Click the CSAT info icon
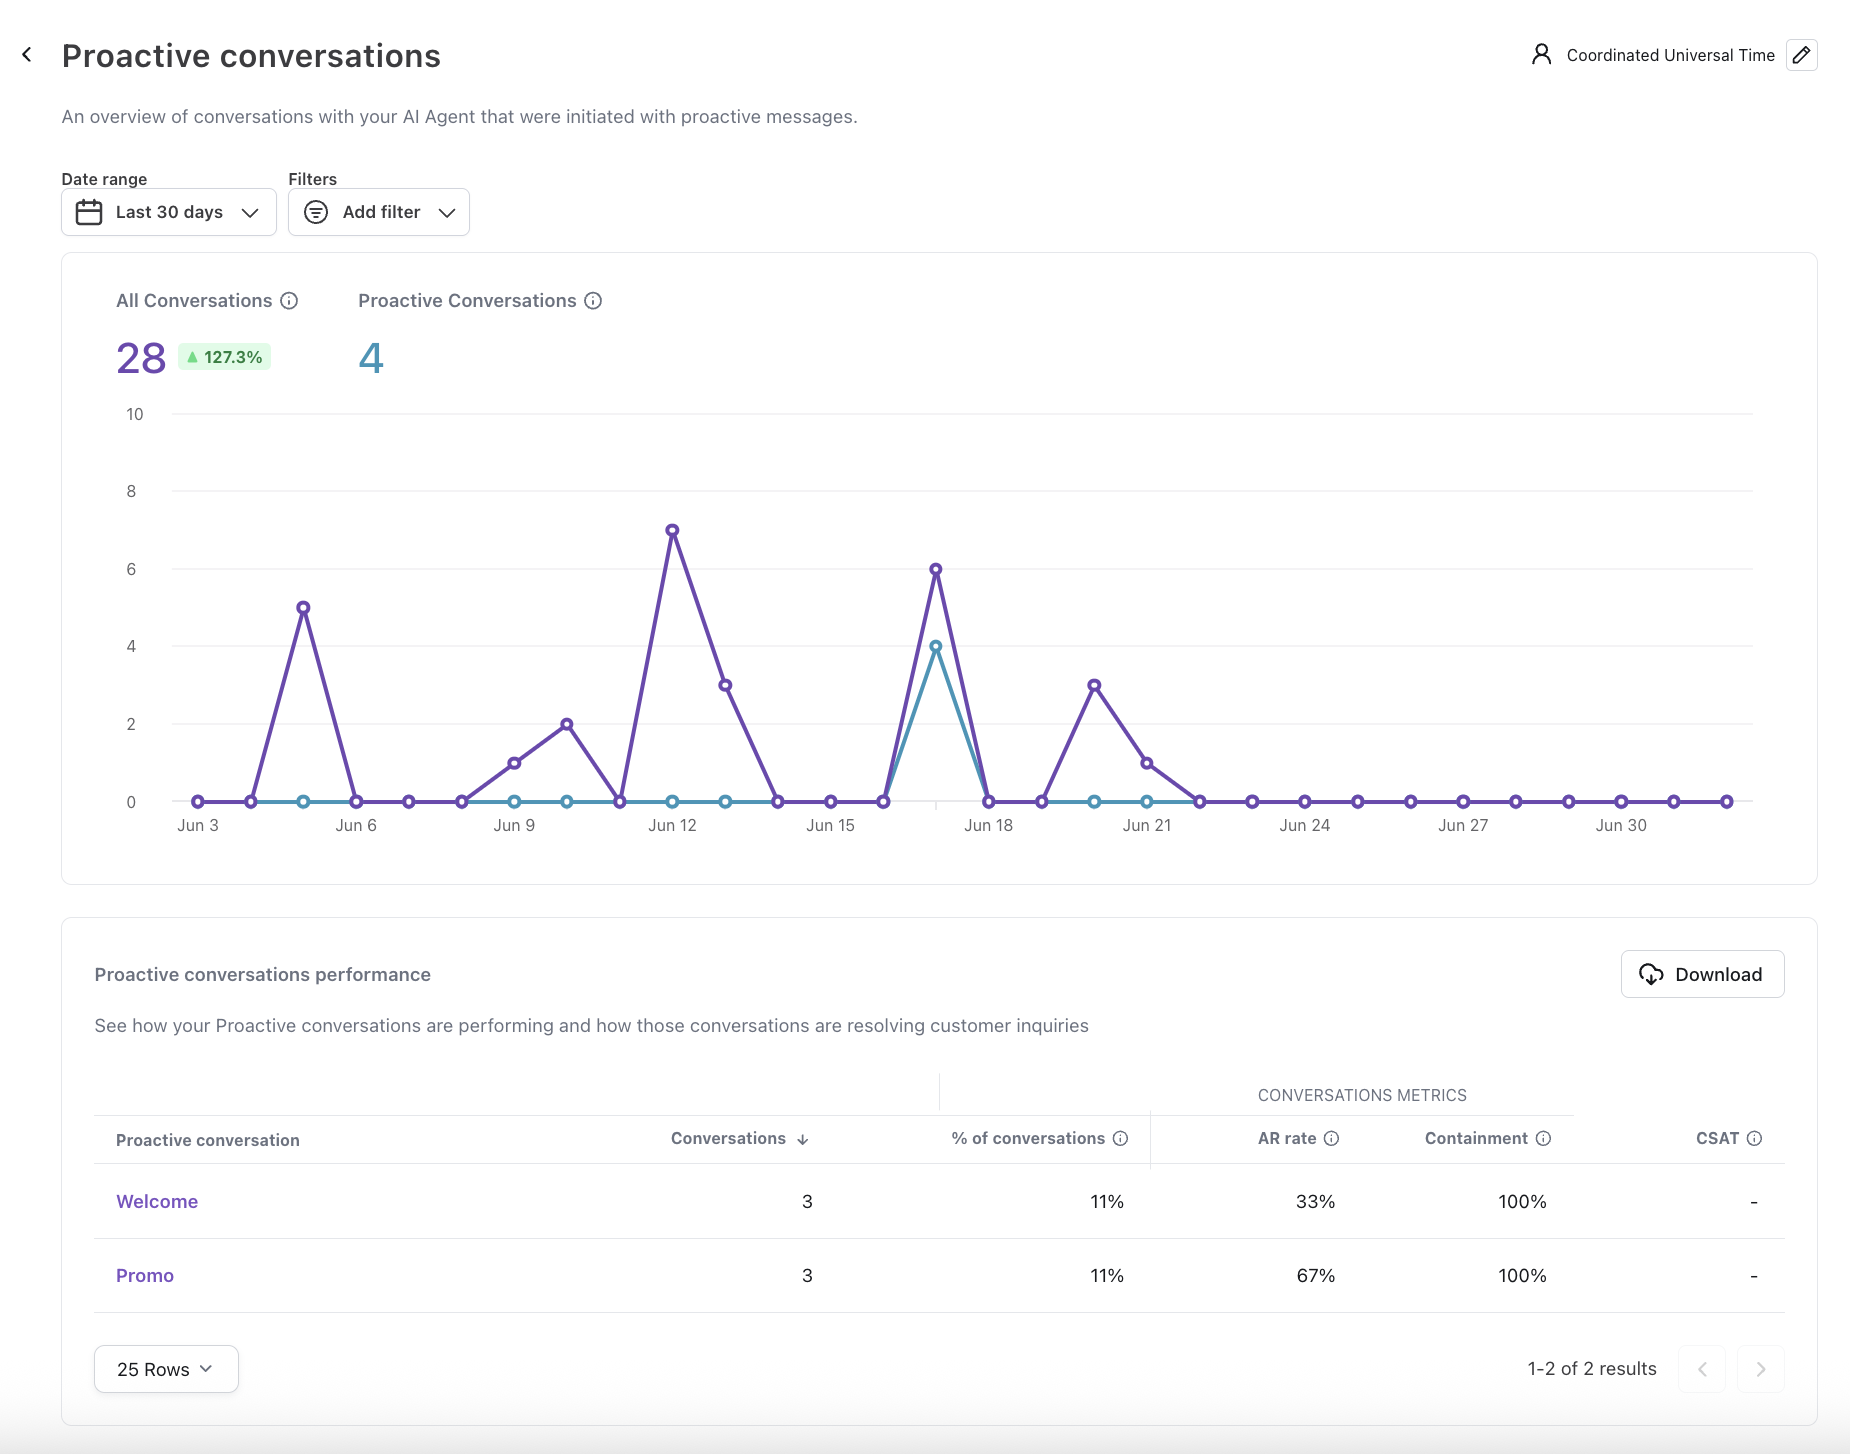 pos(1754,1139)
